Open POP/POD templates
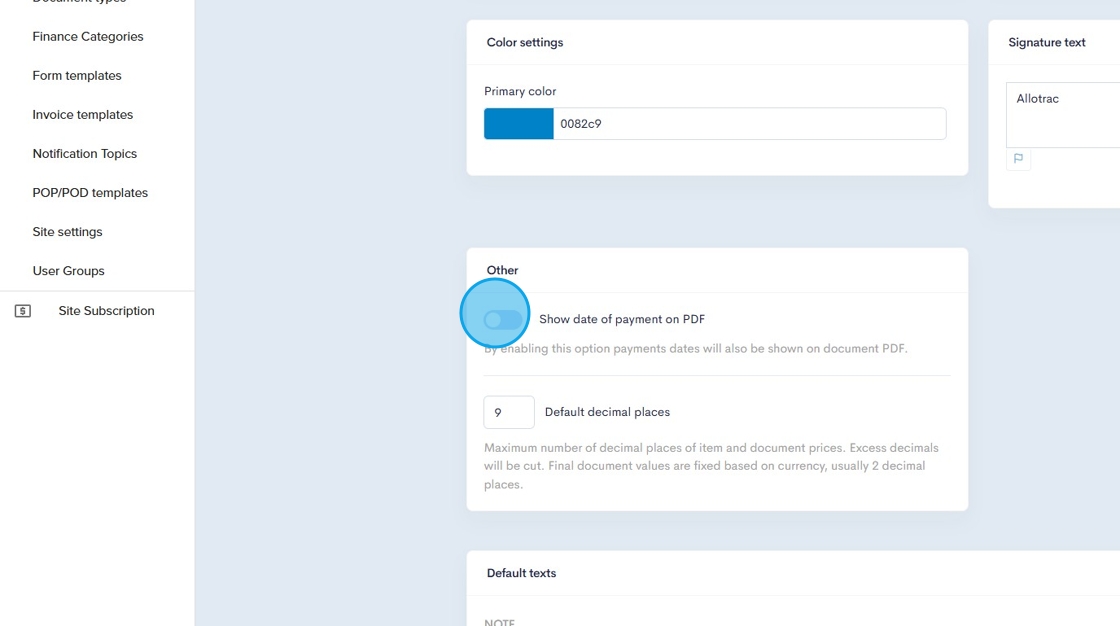 point(90,193)
